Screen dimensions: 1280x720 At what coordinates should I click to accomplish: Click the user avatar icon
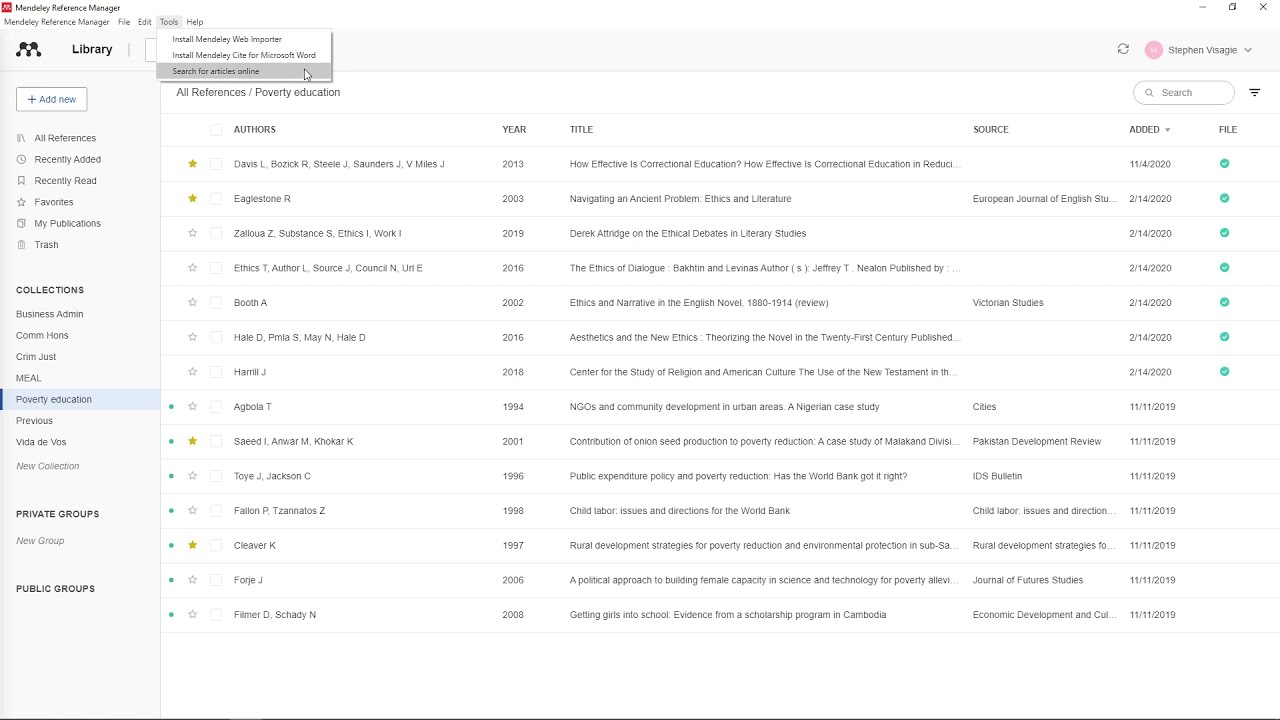tap(1154, 50)
